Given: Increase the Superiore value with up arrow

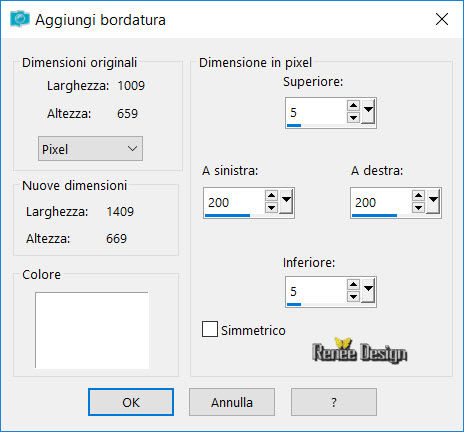Looking at the screenshot, I should tap(353, 106).
